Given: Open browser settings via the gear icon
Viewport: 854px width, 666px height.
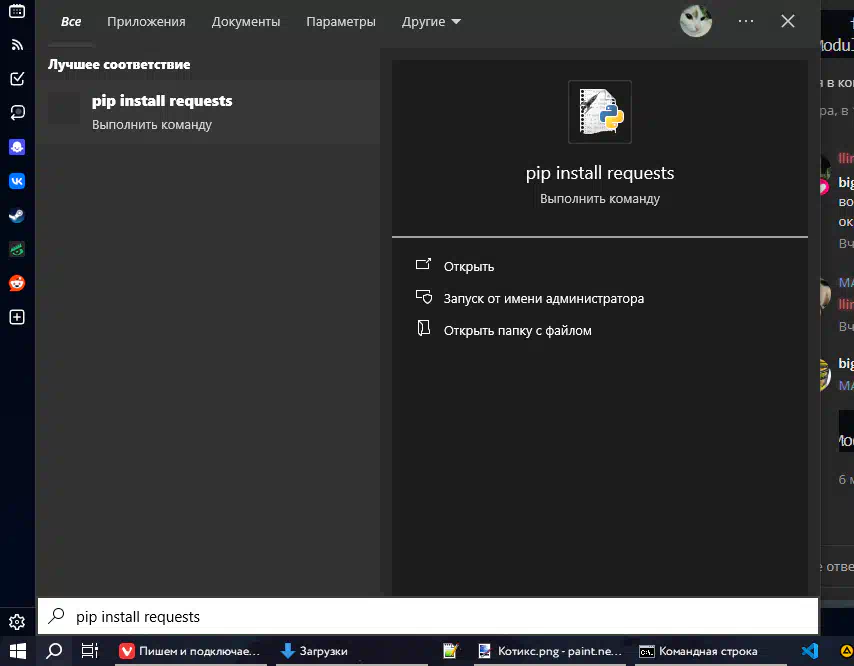Looking at the screenshot, I should click(x=17, y=621).
